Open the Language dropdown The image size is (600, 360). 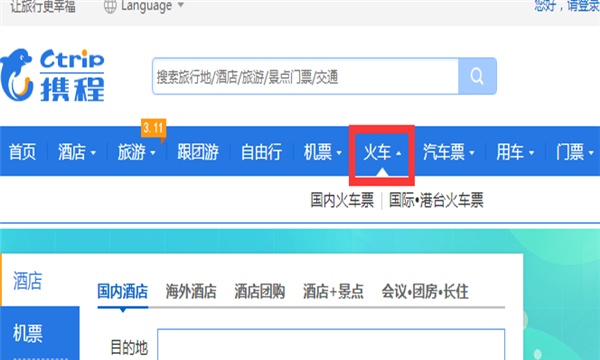[152, 5]
